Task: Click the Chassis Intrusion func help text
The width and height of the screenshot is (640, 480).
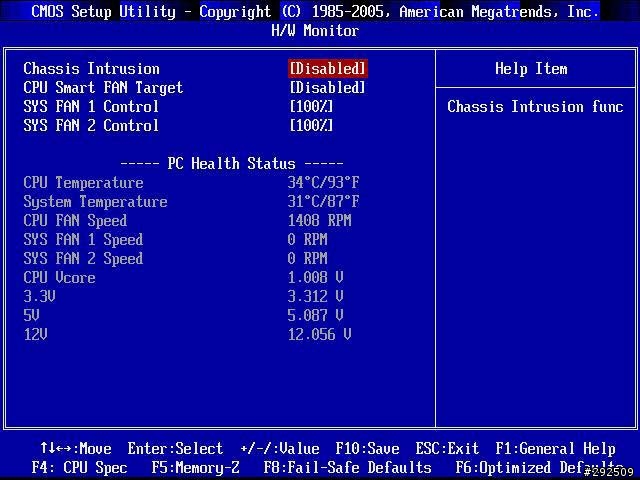Action: coord(535,107)
